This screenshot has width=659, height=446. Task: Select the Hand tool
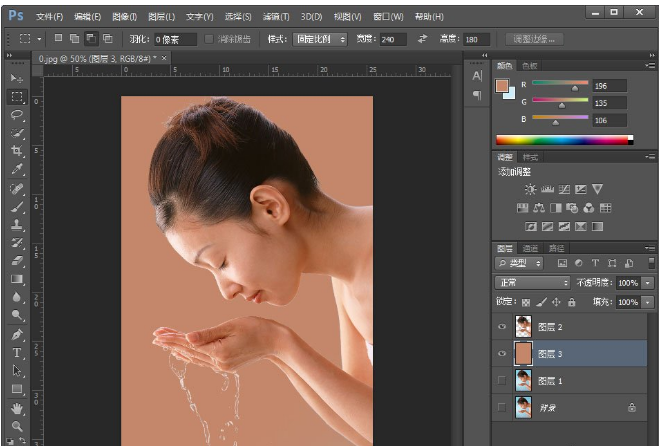(17, 408)
